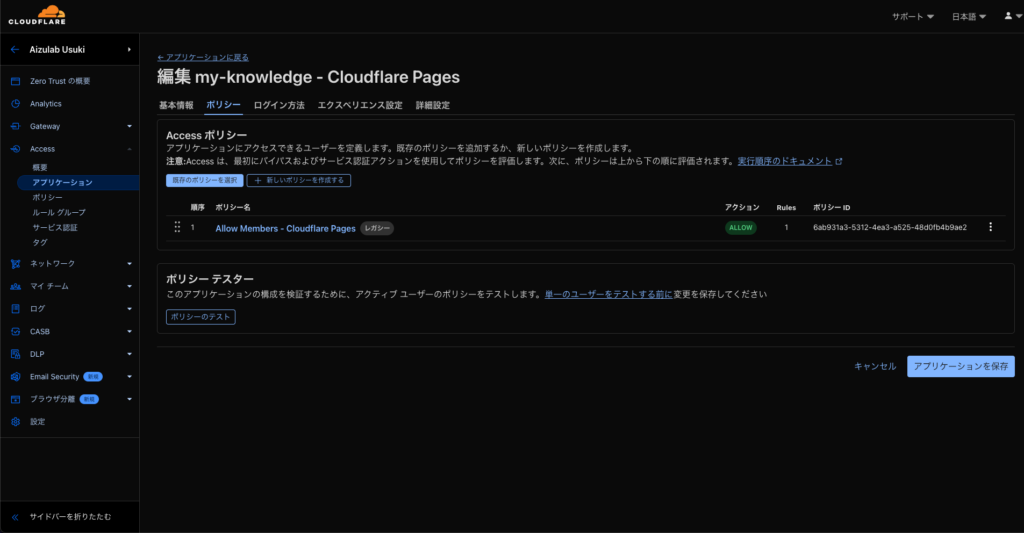Click the レガシー badge
The height and width of the screenshot is (533, 1024).
click(x=377, y=229)
